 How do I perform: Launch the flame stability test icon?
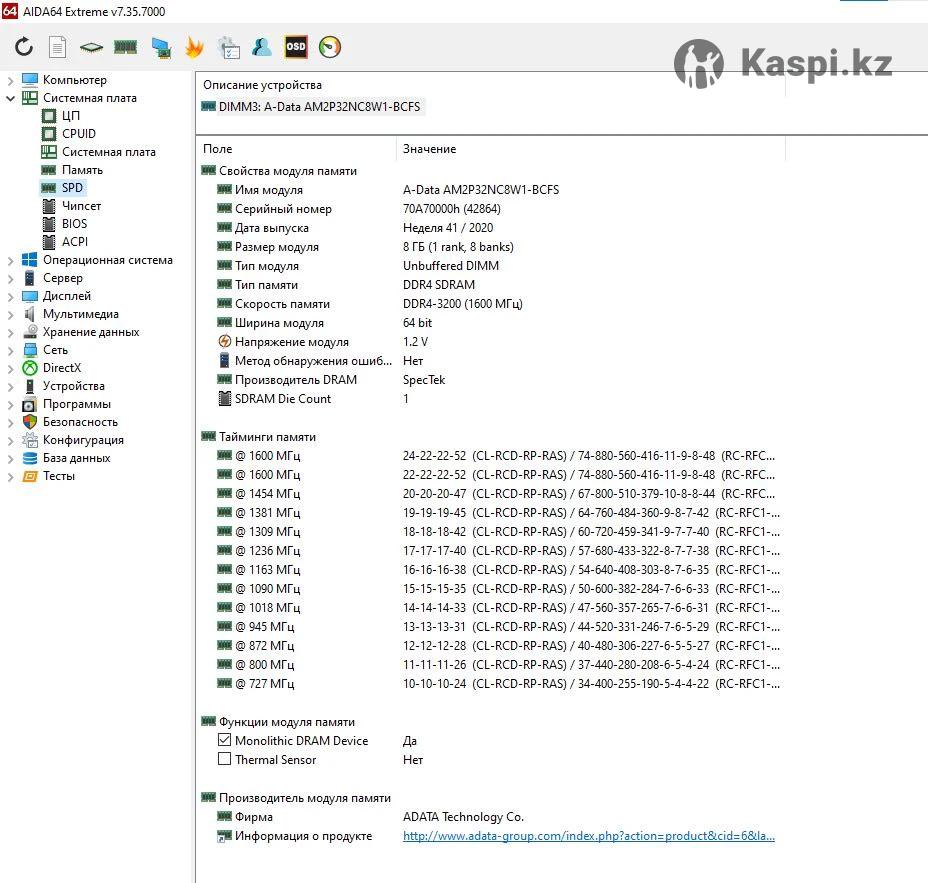coord(194,47)
